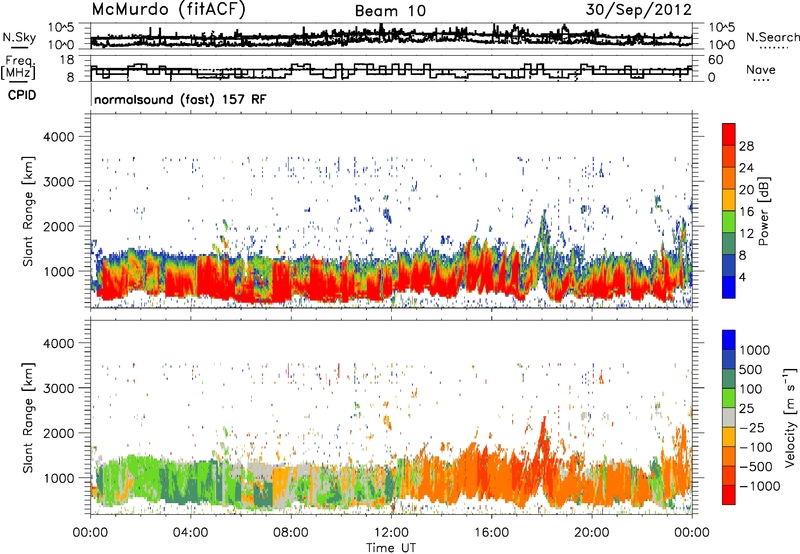This screenshot has width=800, height=554.
Task: Click the '12:00' time tick label
Action: (x=391, y=533)
